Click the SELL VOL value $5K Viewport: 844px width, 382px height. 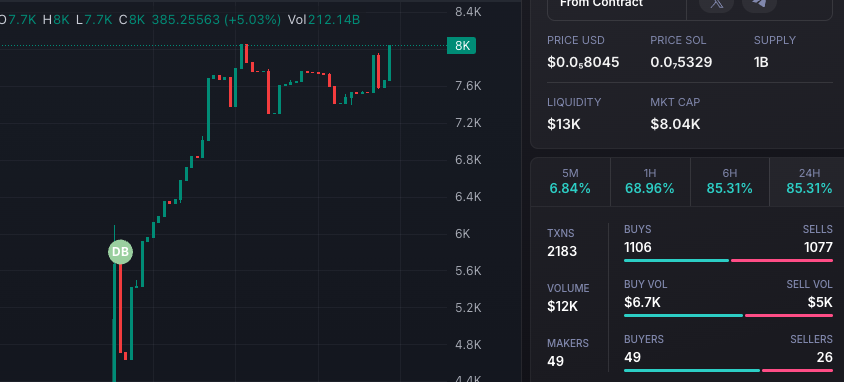[x=820, y=302]
